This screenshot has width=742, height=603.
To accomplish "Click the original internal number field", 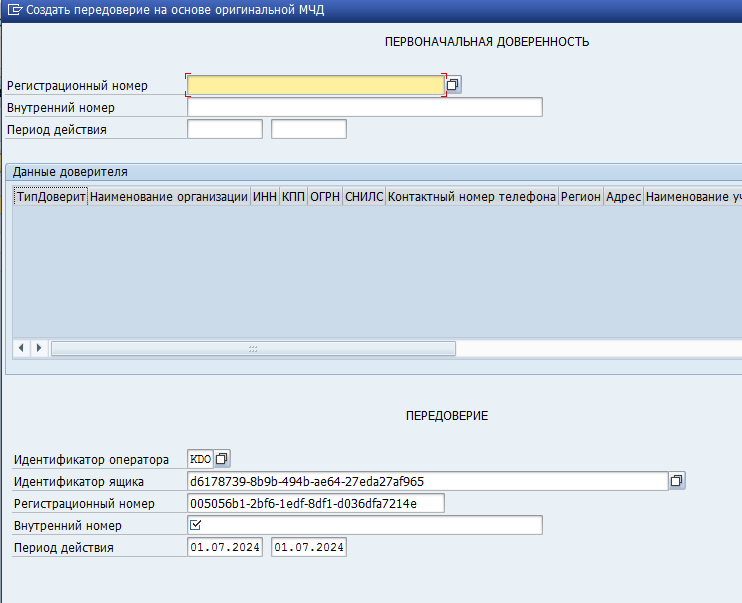I will coord(364,107).
